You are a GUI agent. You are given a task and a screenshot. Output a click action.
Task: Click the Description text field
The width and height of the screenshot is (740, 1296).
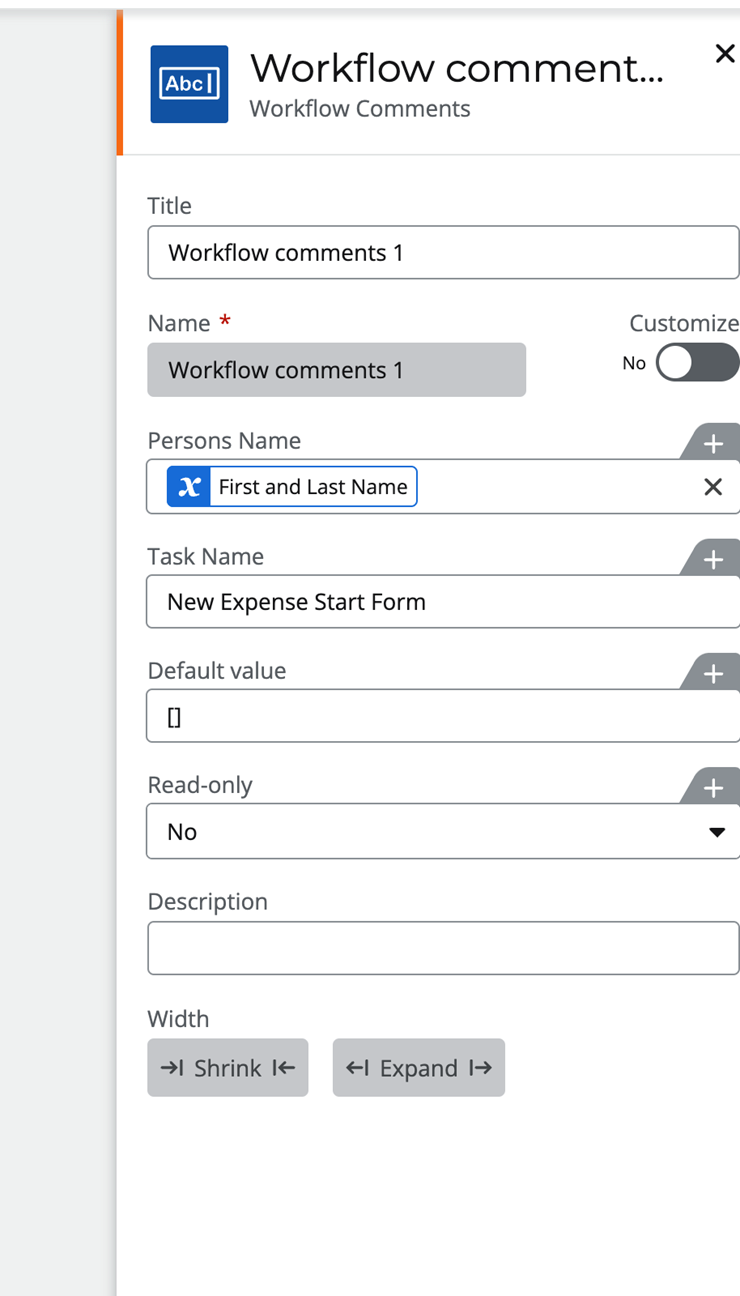pyautogui.click(x=442, y=948)
